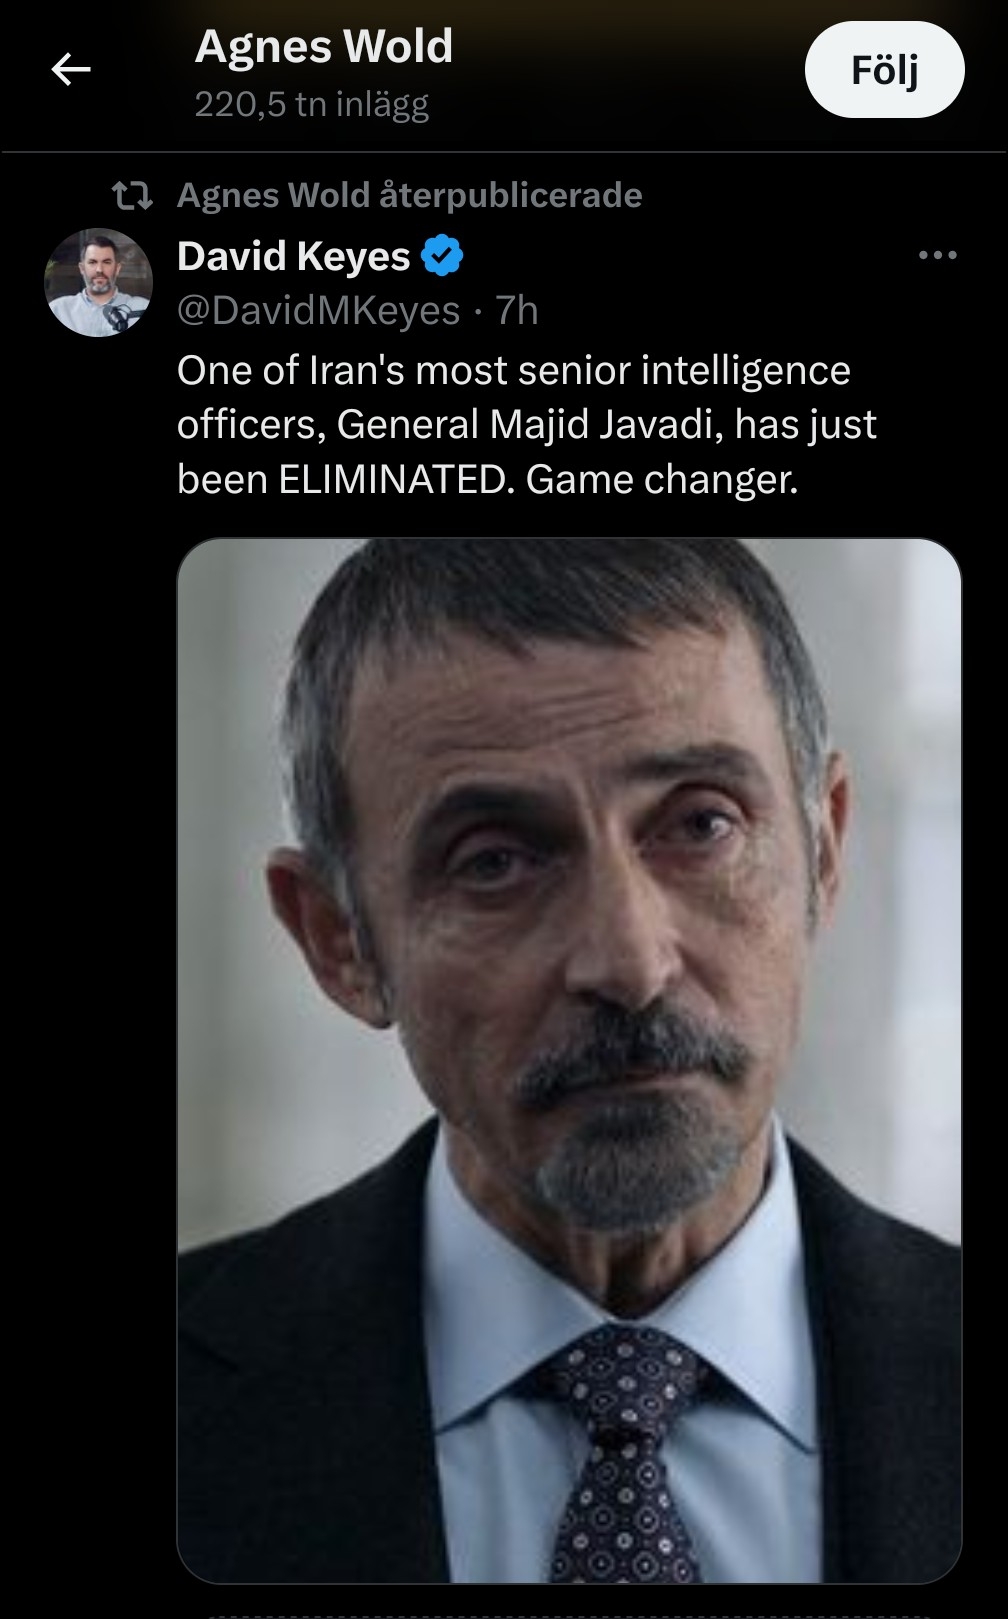Open the David Keyes display name
The height and width of the screenshot is (1619, 1008).
tap(293, 256)
